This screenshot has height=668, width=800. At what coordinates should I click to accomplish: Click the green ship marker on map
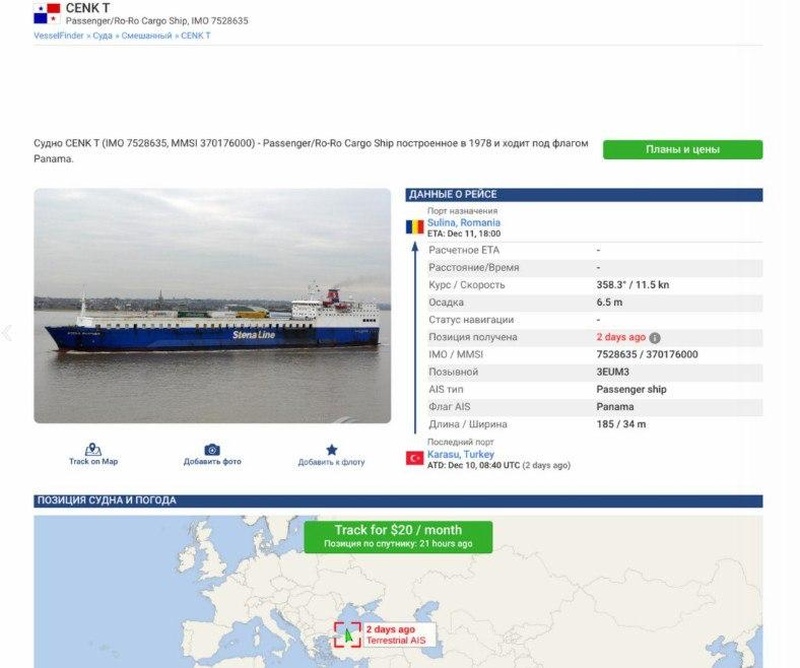(349, 634)
